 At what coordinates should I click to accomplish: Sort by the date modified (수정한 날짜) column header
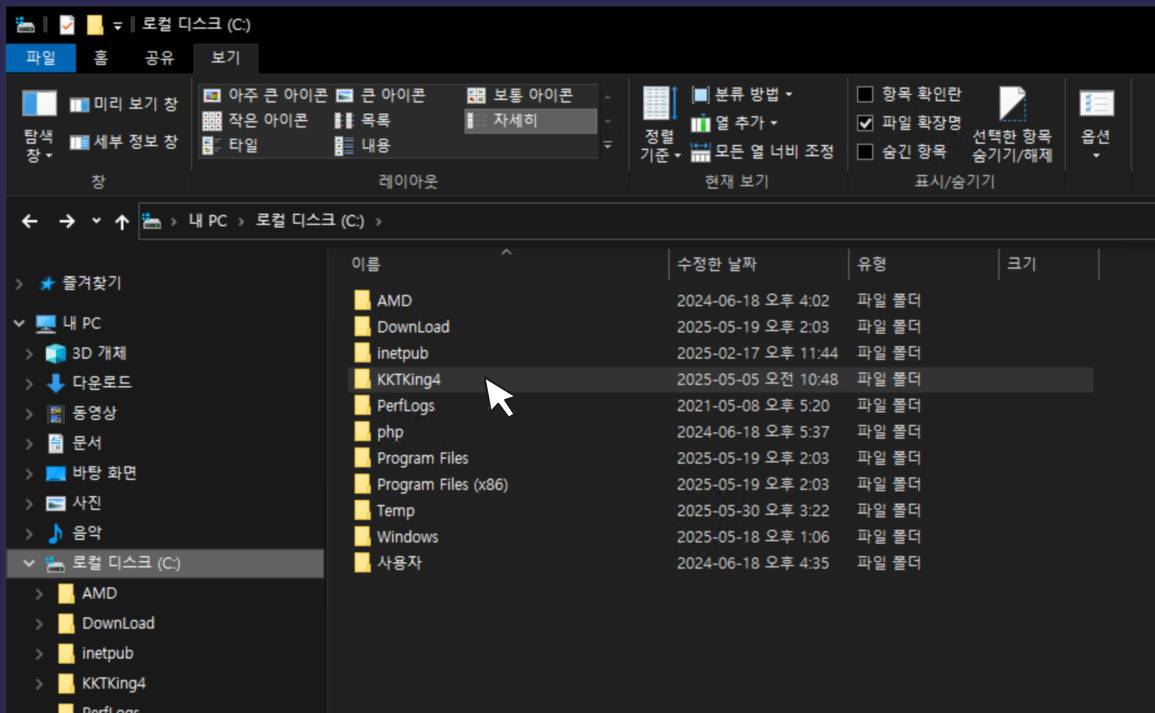click(x=717, y=264)
